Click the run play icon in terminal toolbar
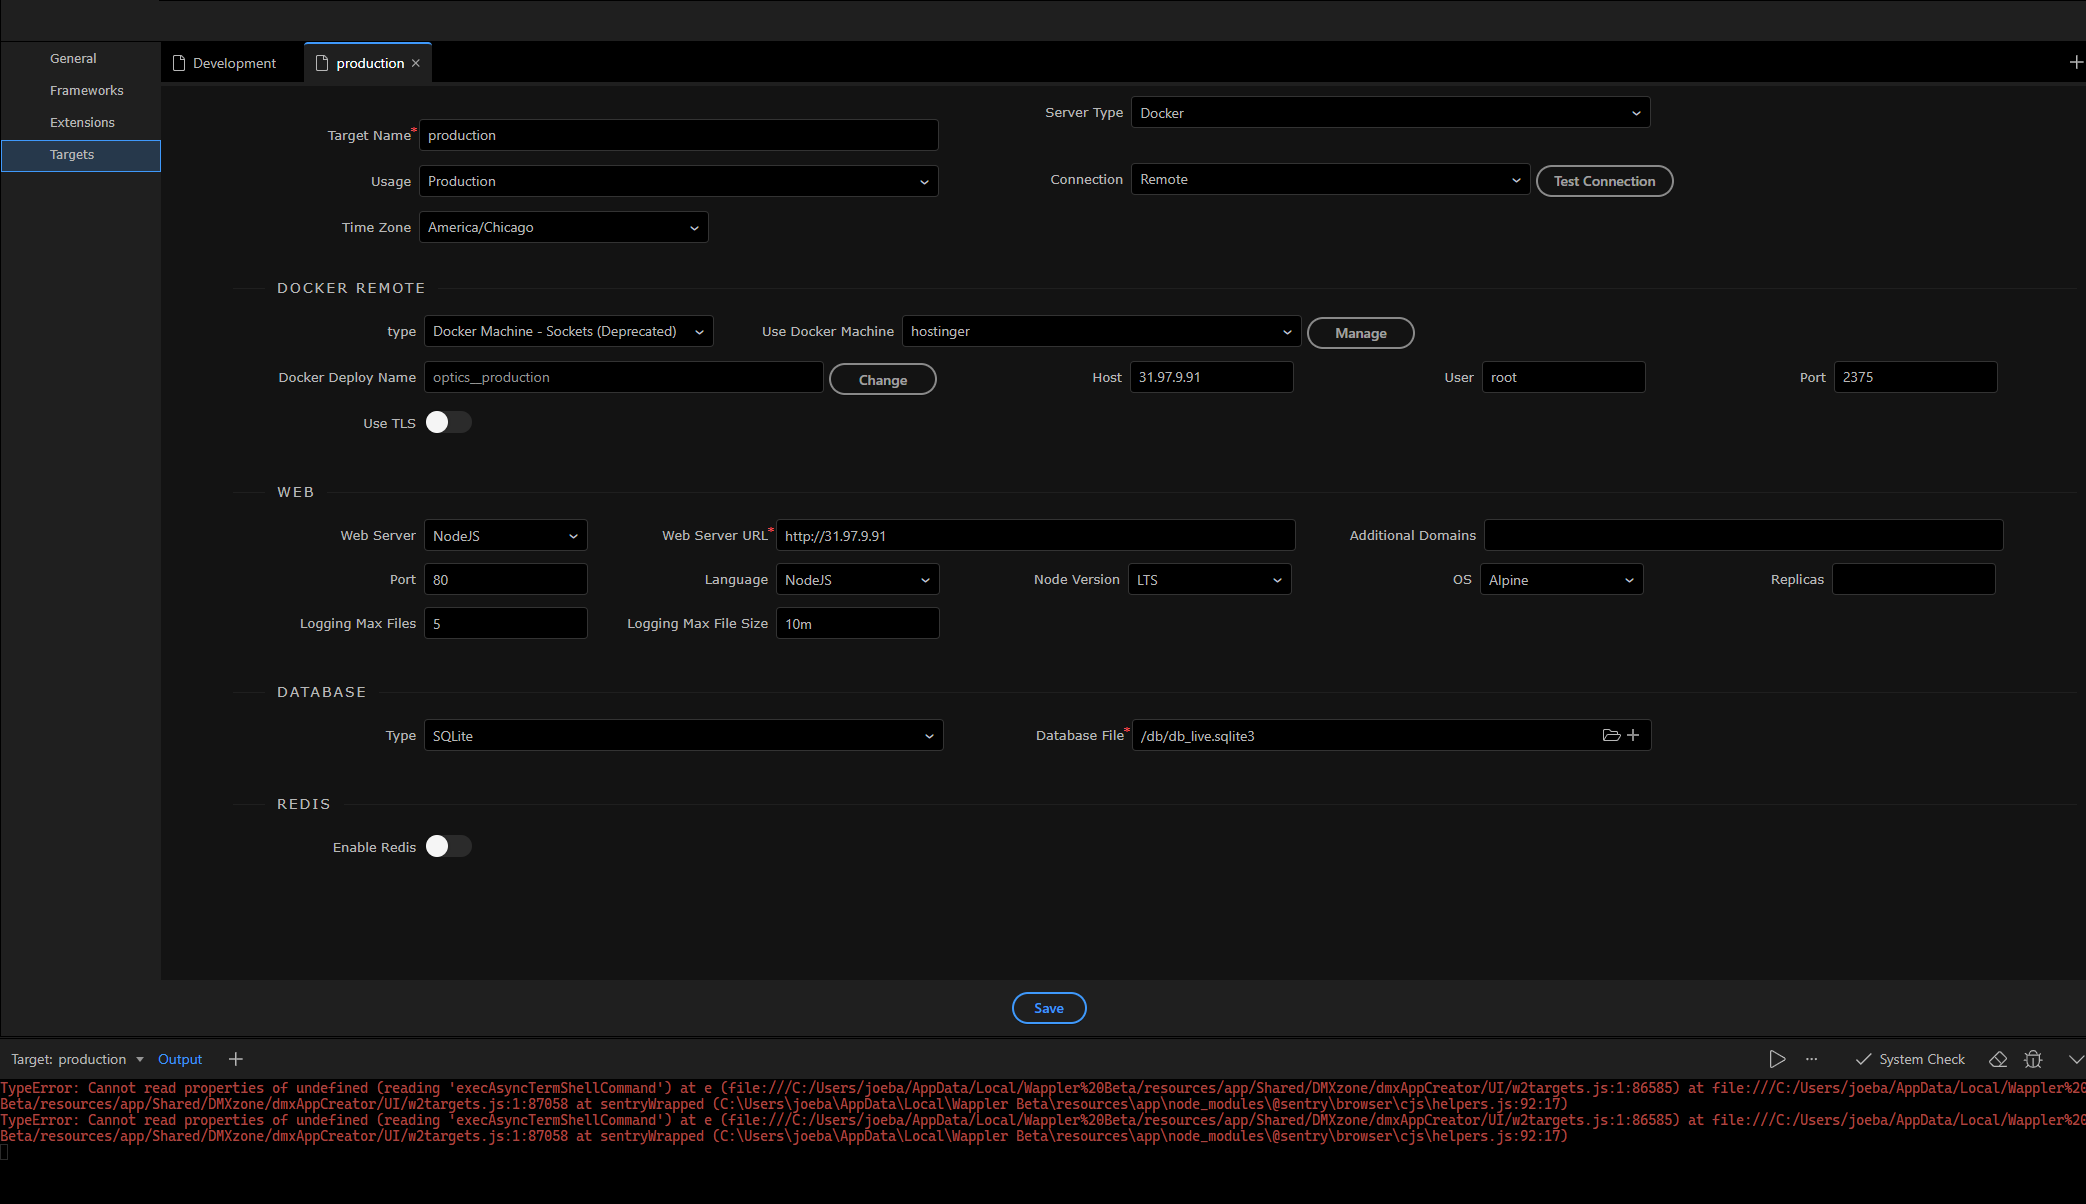The image size is (2086, 1204). tap(1777, 1059)
